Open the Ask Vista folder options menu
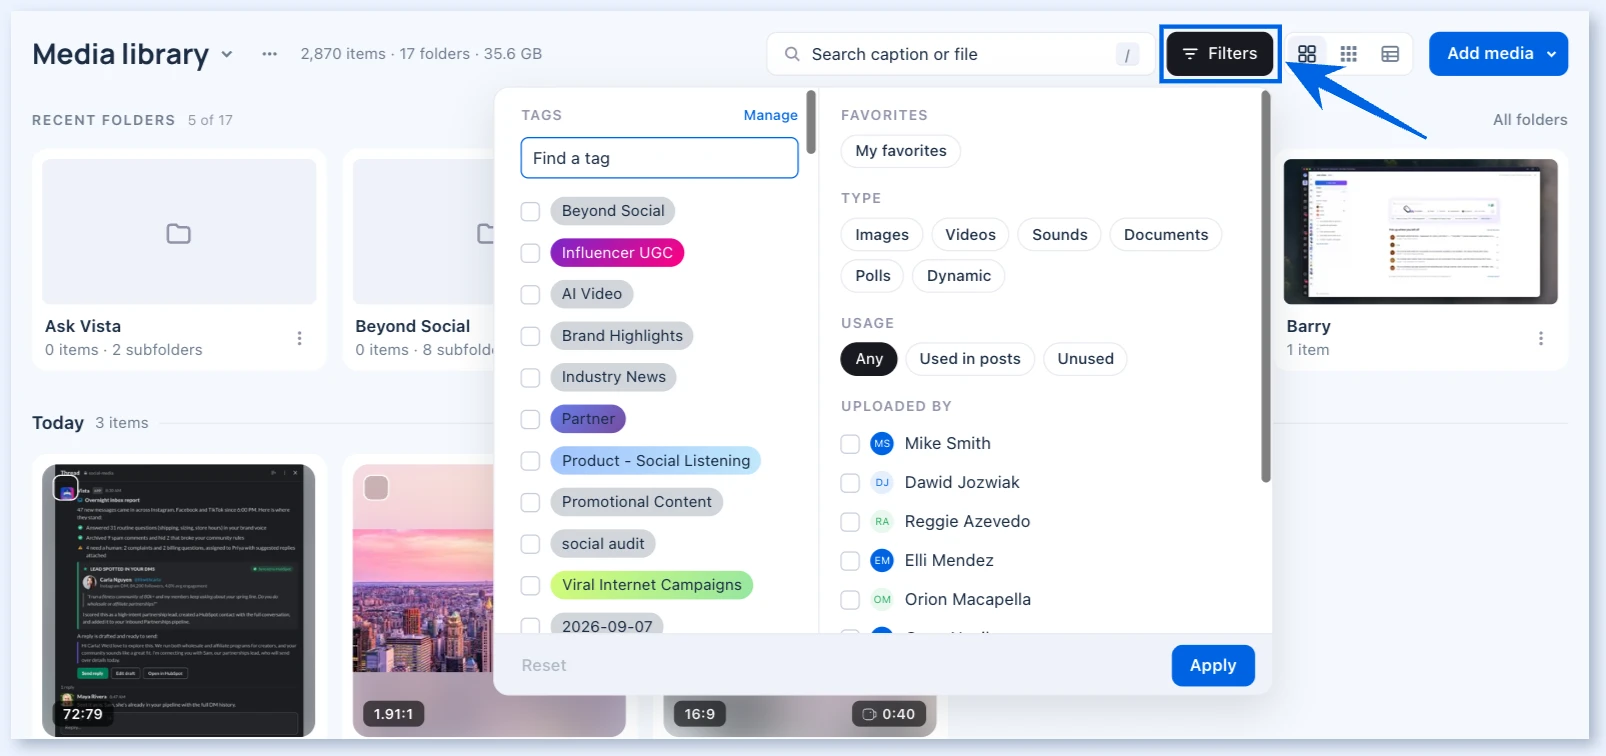The height and width of the screenshot is (756, 1606). pos(299,338)
